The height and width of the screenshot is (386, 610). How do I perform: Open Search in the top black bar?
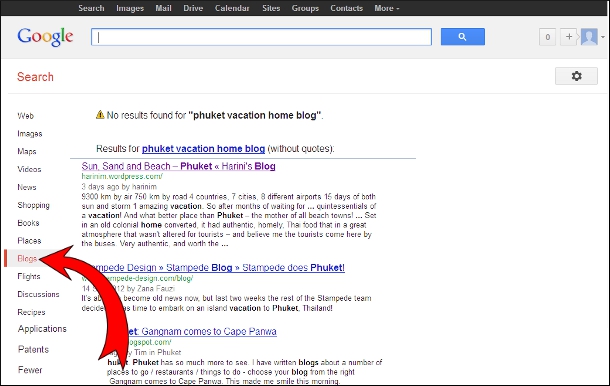click(91, 8)
